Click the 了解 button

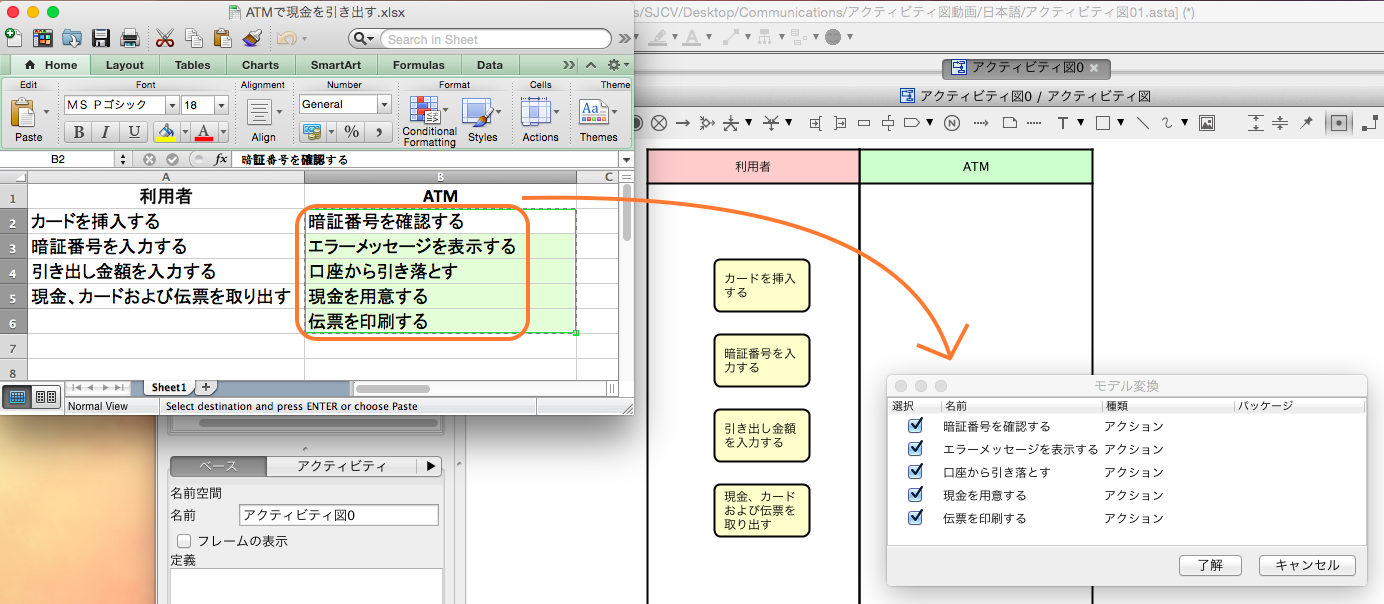click(x=1210, y=565)
